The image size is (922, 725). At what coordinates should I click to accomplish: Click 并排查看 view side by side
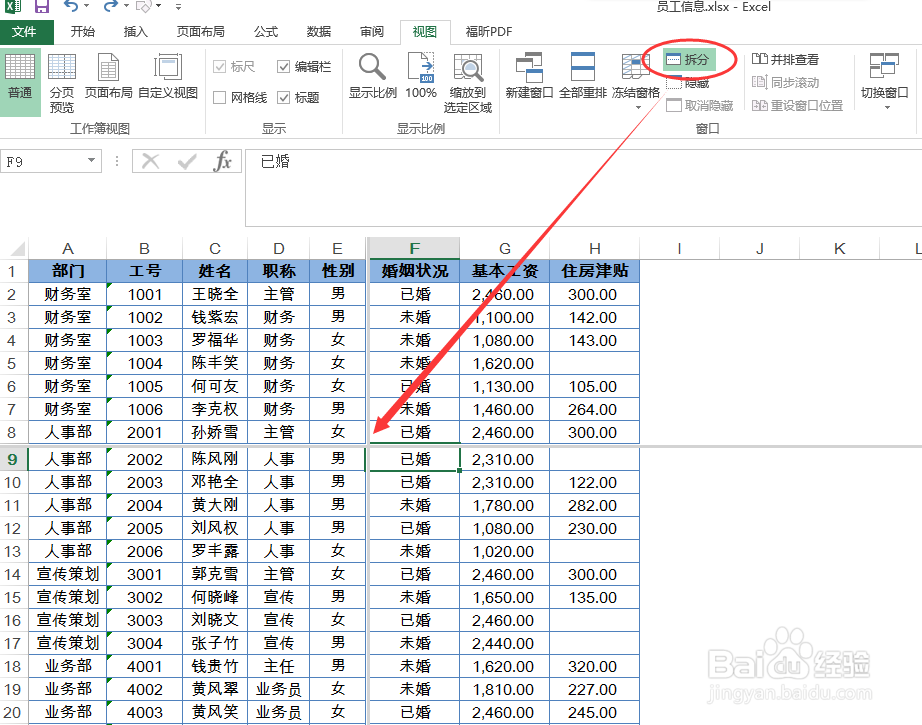pos(786,59)
